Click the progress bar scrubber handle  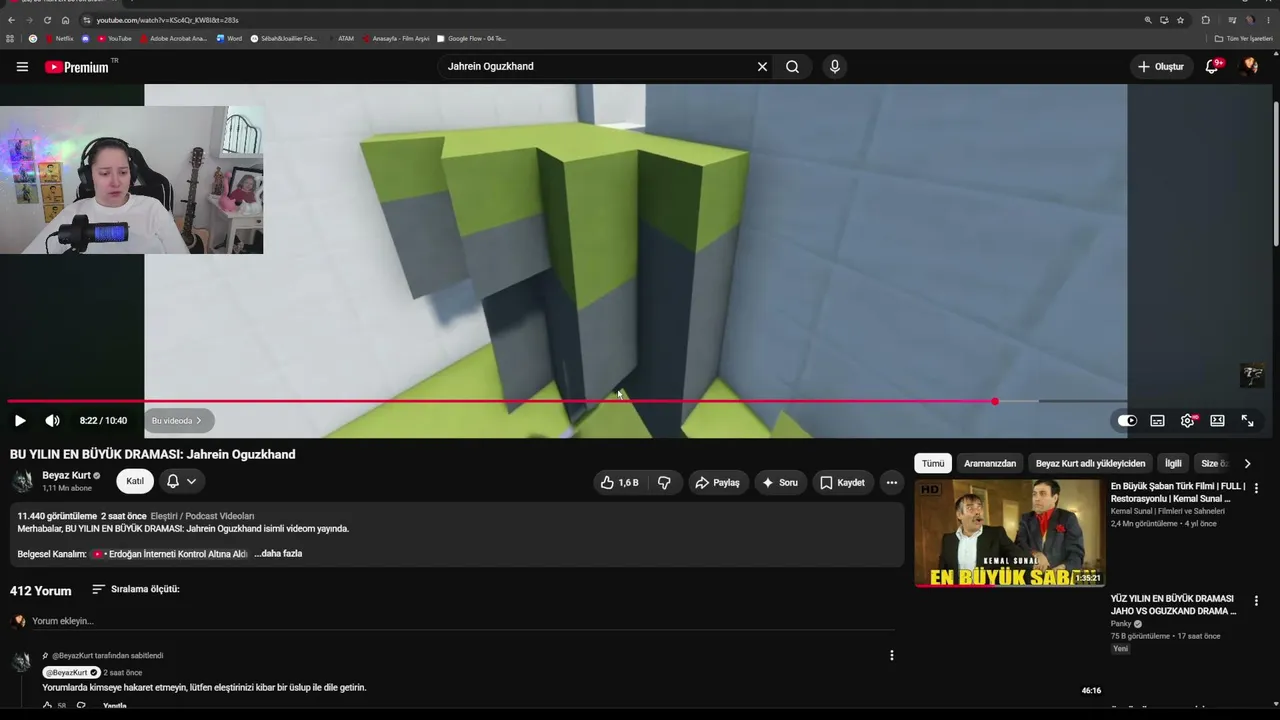995,401
